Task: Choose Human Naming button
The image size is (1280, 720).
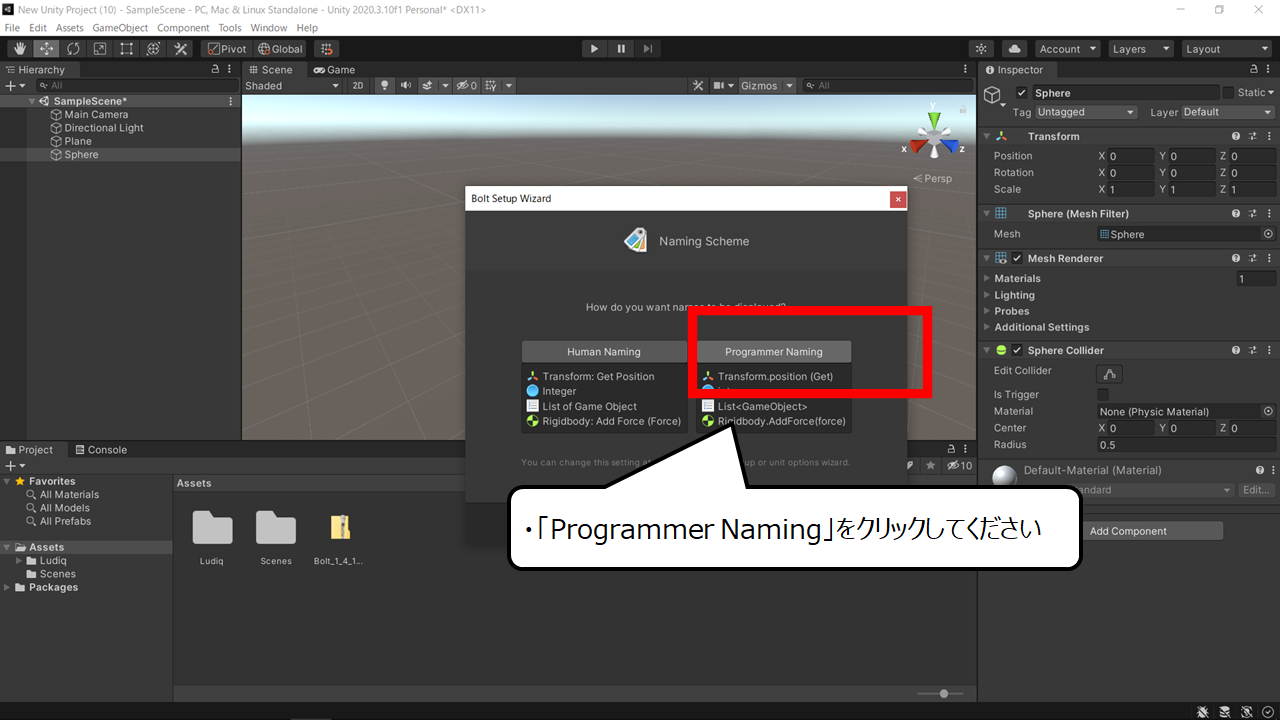Action: pos(604,352)
